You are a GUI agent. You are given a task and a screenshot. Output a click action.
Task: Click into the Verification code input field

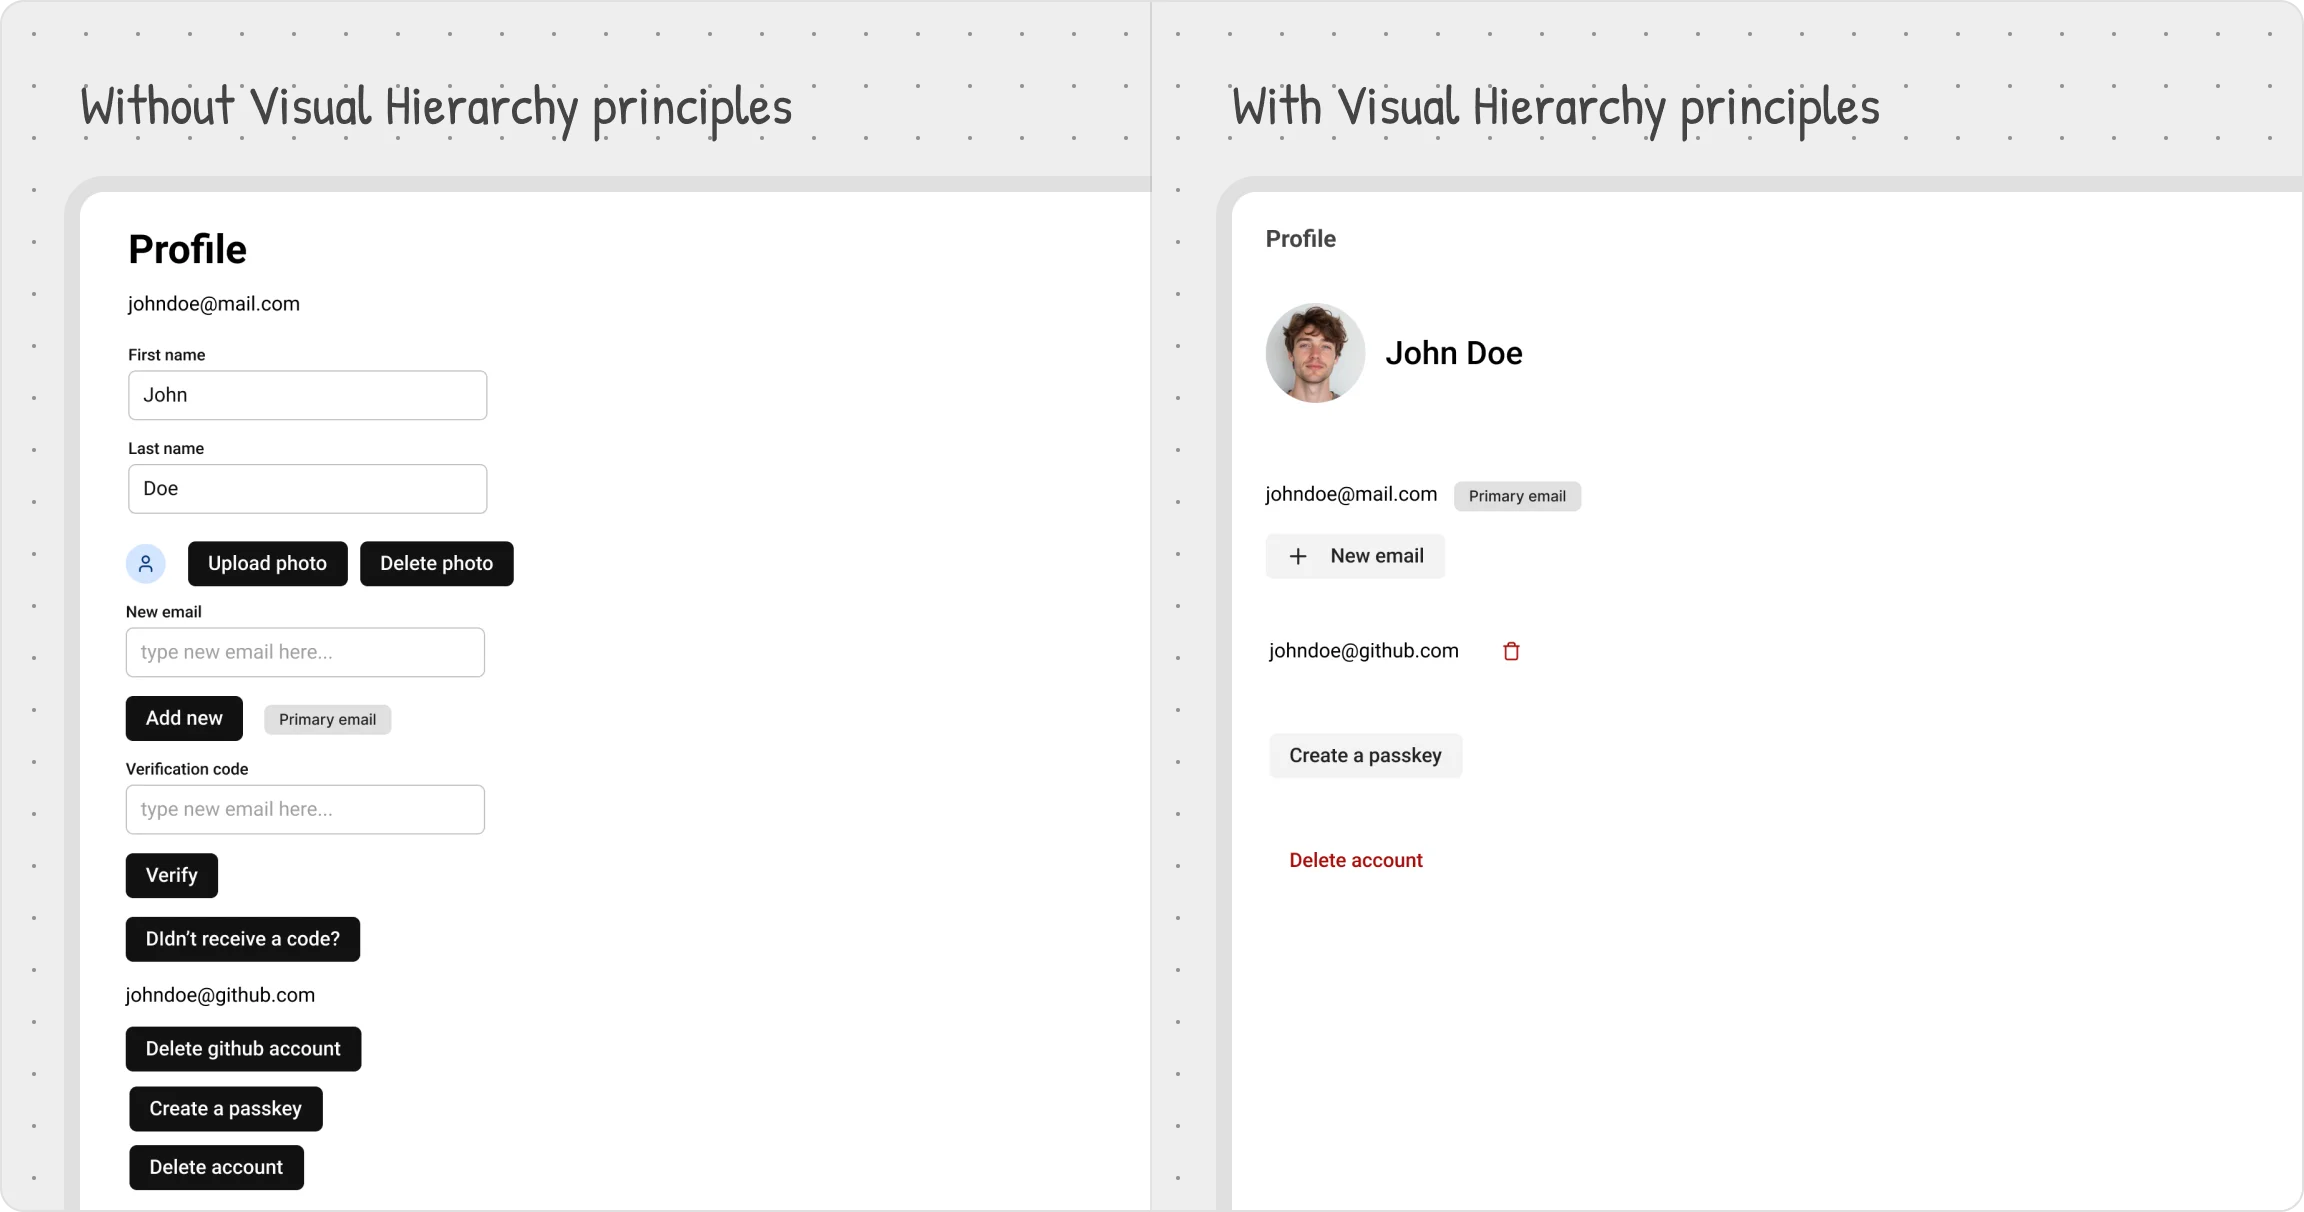coord(305,809)
